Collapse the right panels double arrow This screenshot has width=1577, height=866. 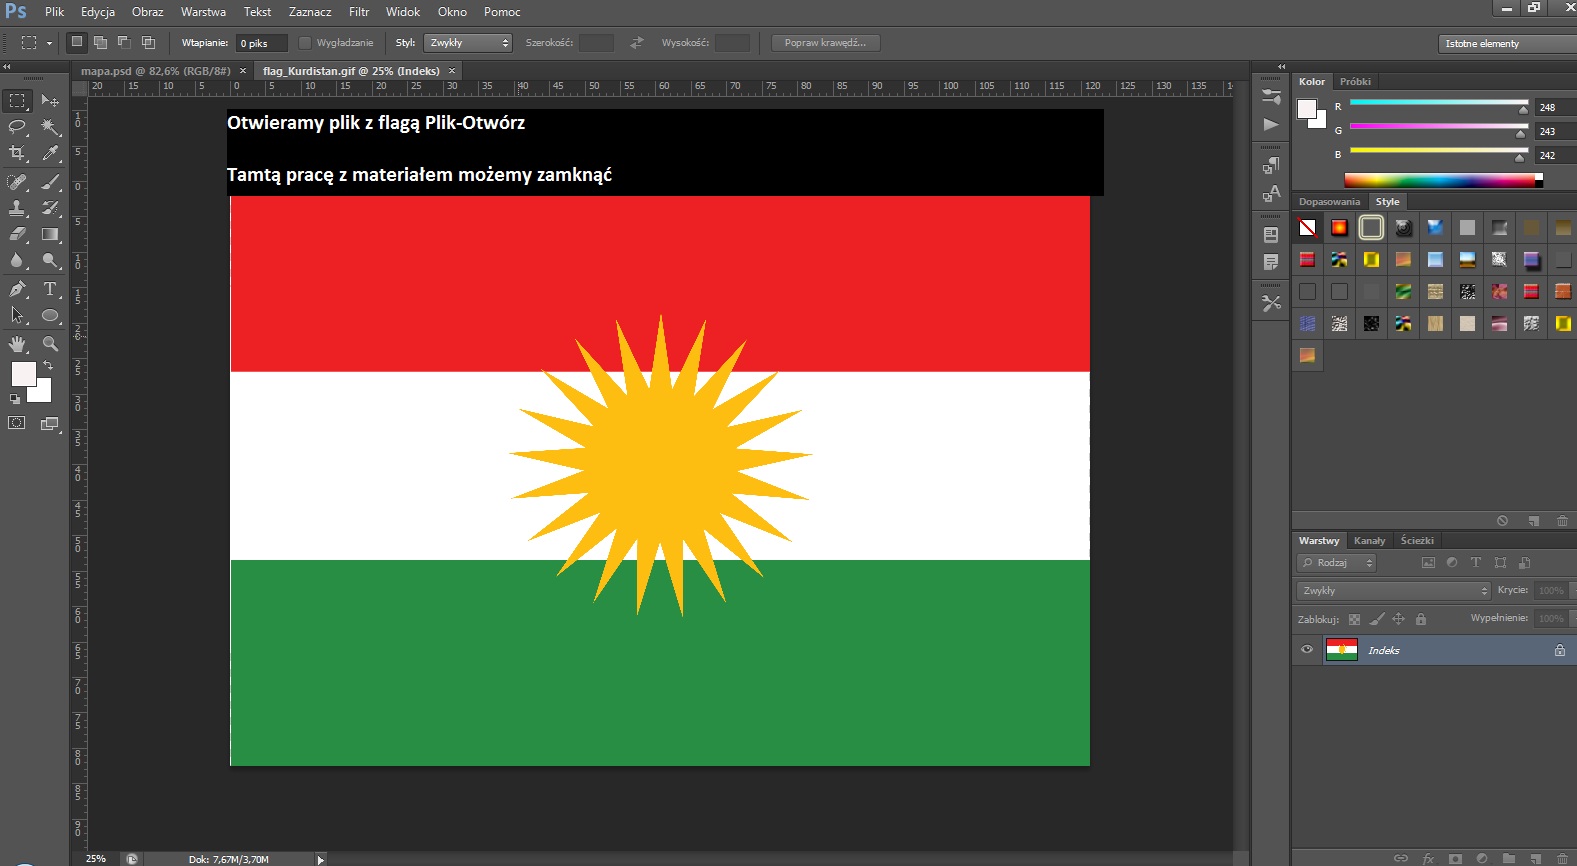1281,66
